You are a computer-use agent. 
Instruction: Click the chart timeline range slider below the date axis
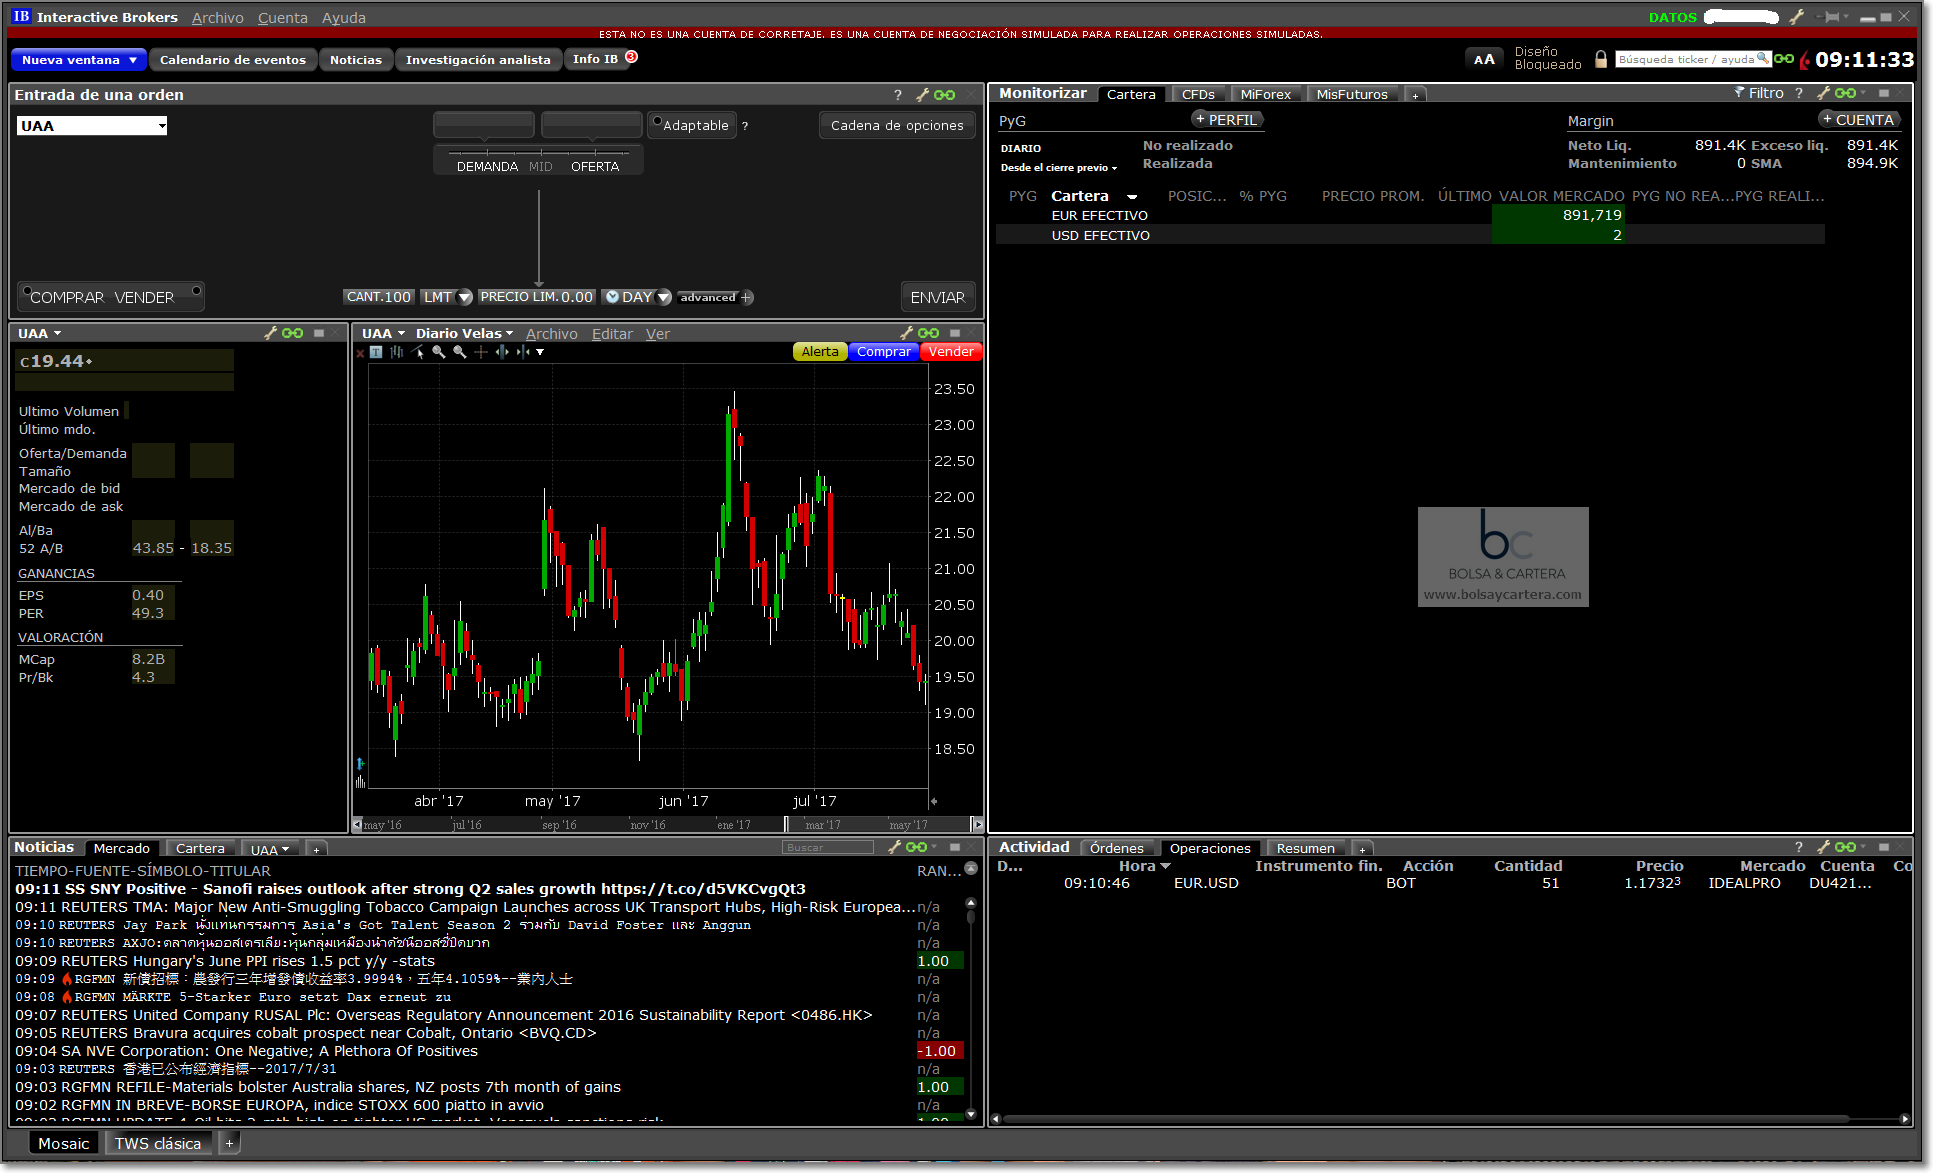(668, 825)
